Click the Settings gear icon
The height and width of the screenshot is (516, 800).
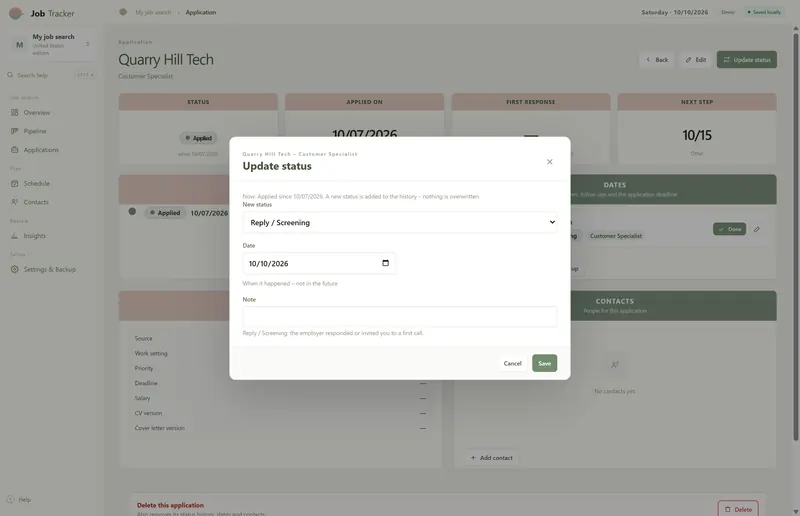pyautogui.click(x=14, y=269)
